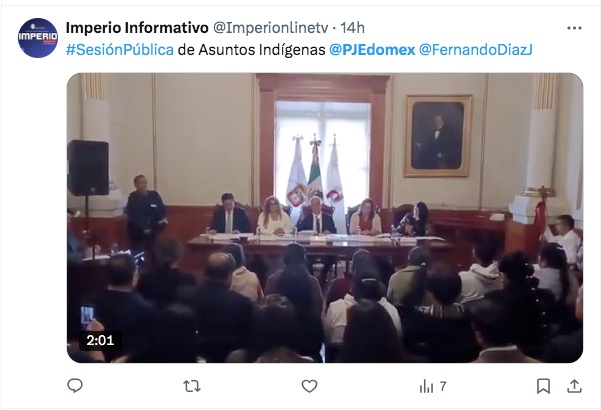Open the three-dot more options menu

[x=574, y=28]
